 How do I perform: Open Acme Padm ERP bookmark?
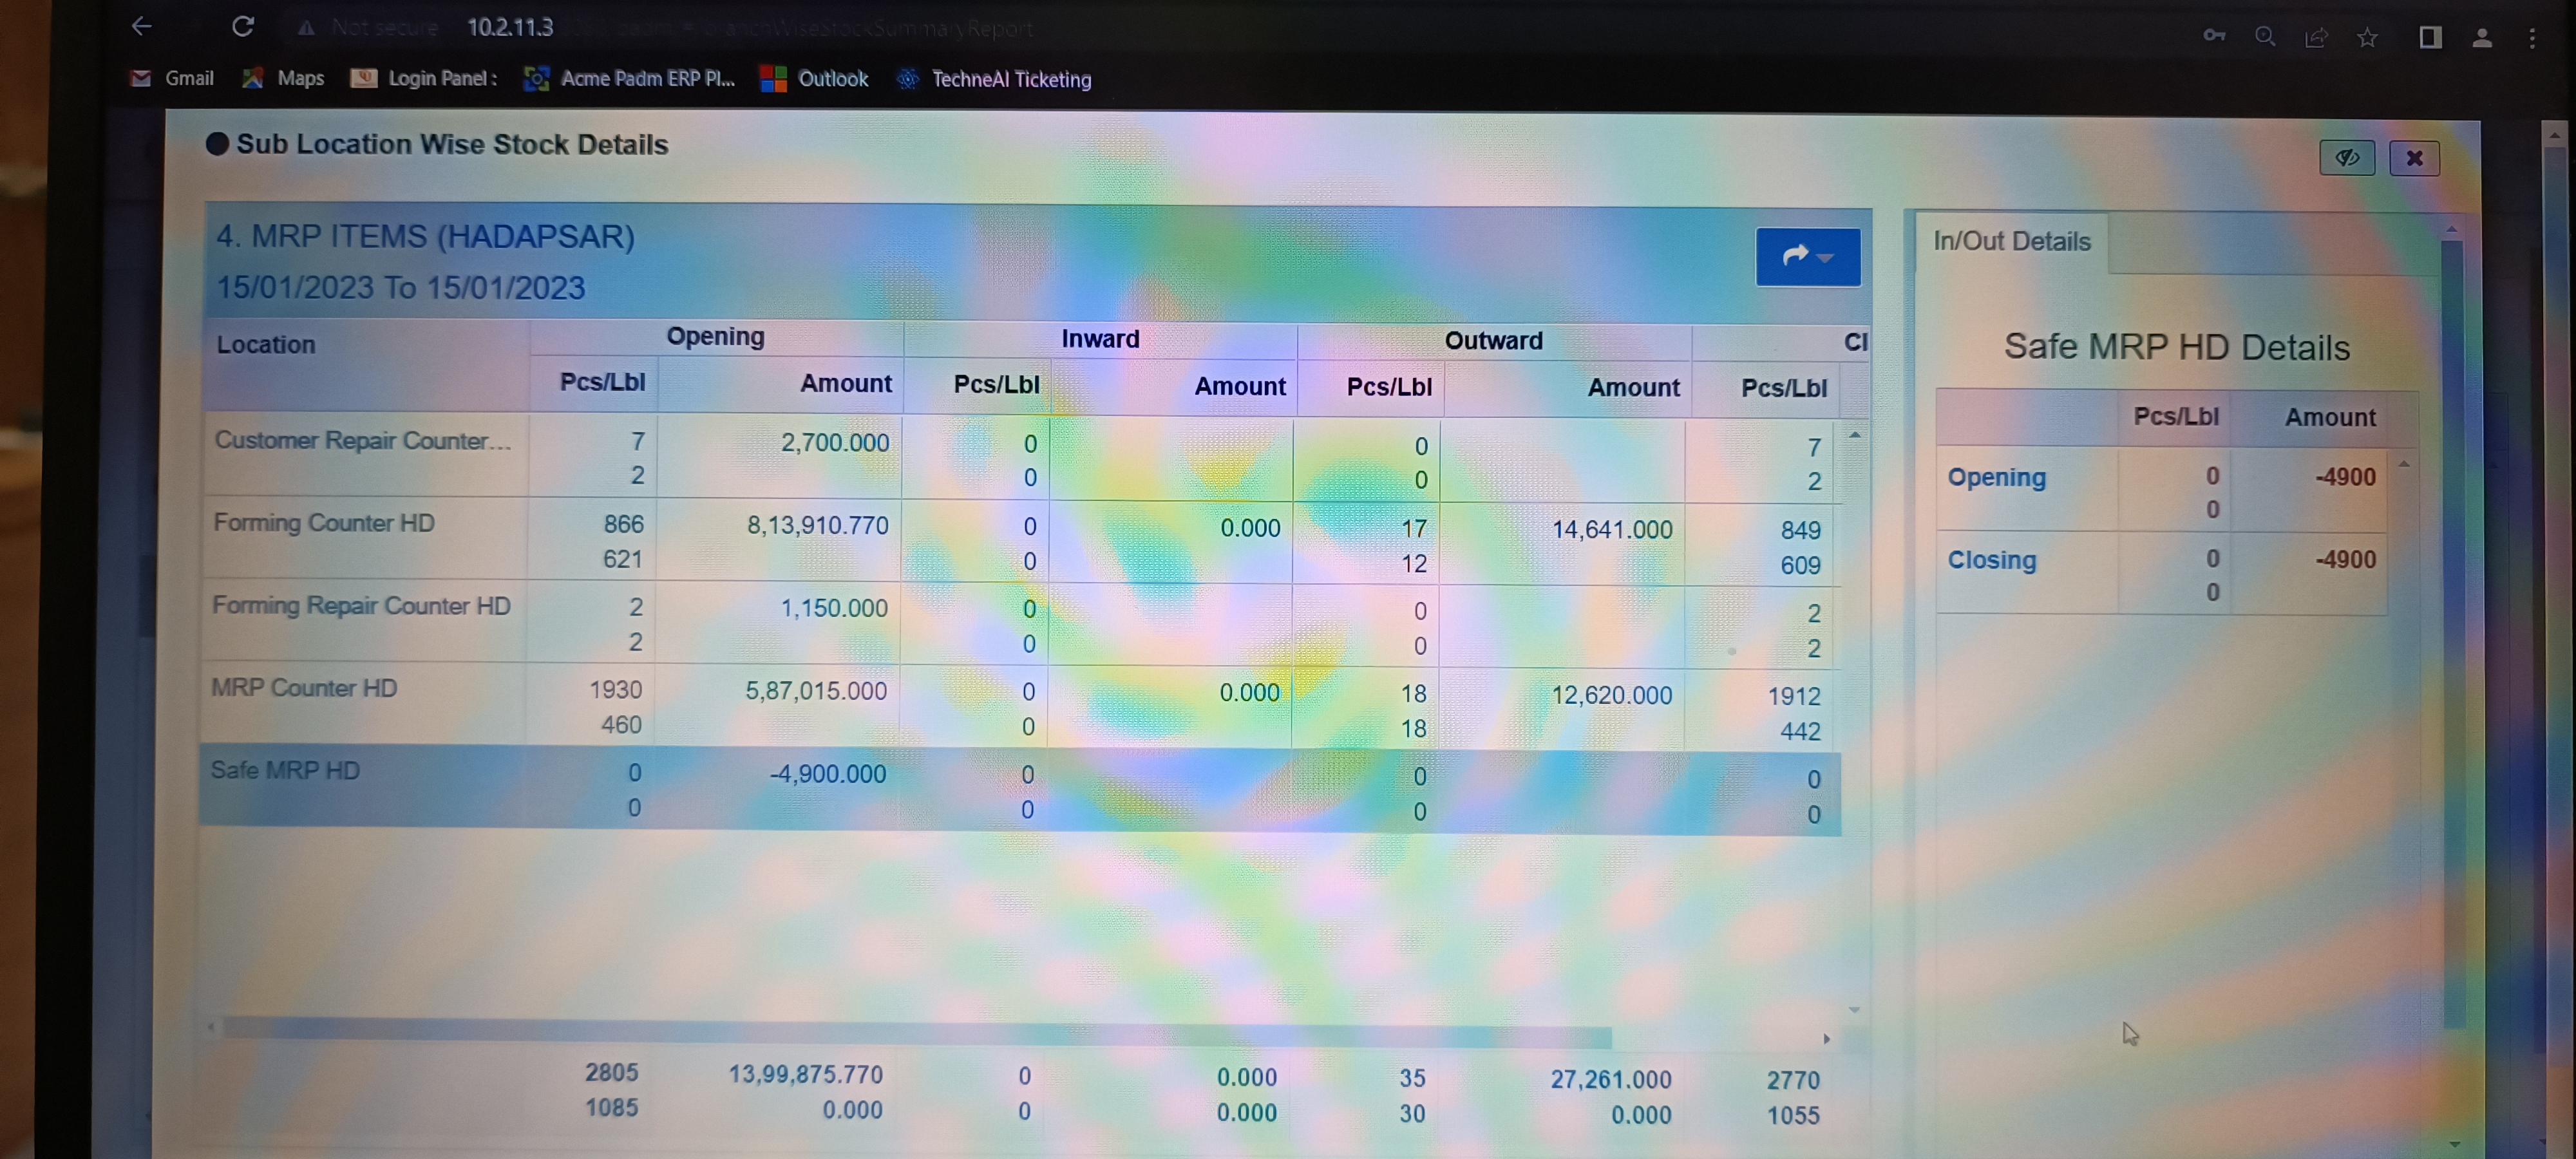[629, 78]
